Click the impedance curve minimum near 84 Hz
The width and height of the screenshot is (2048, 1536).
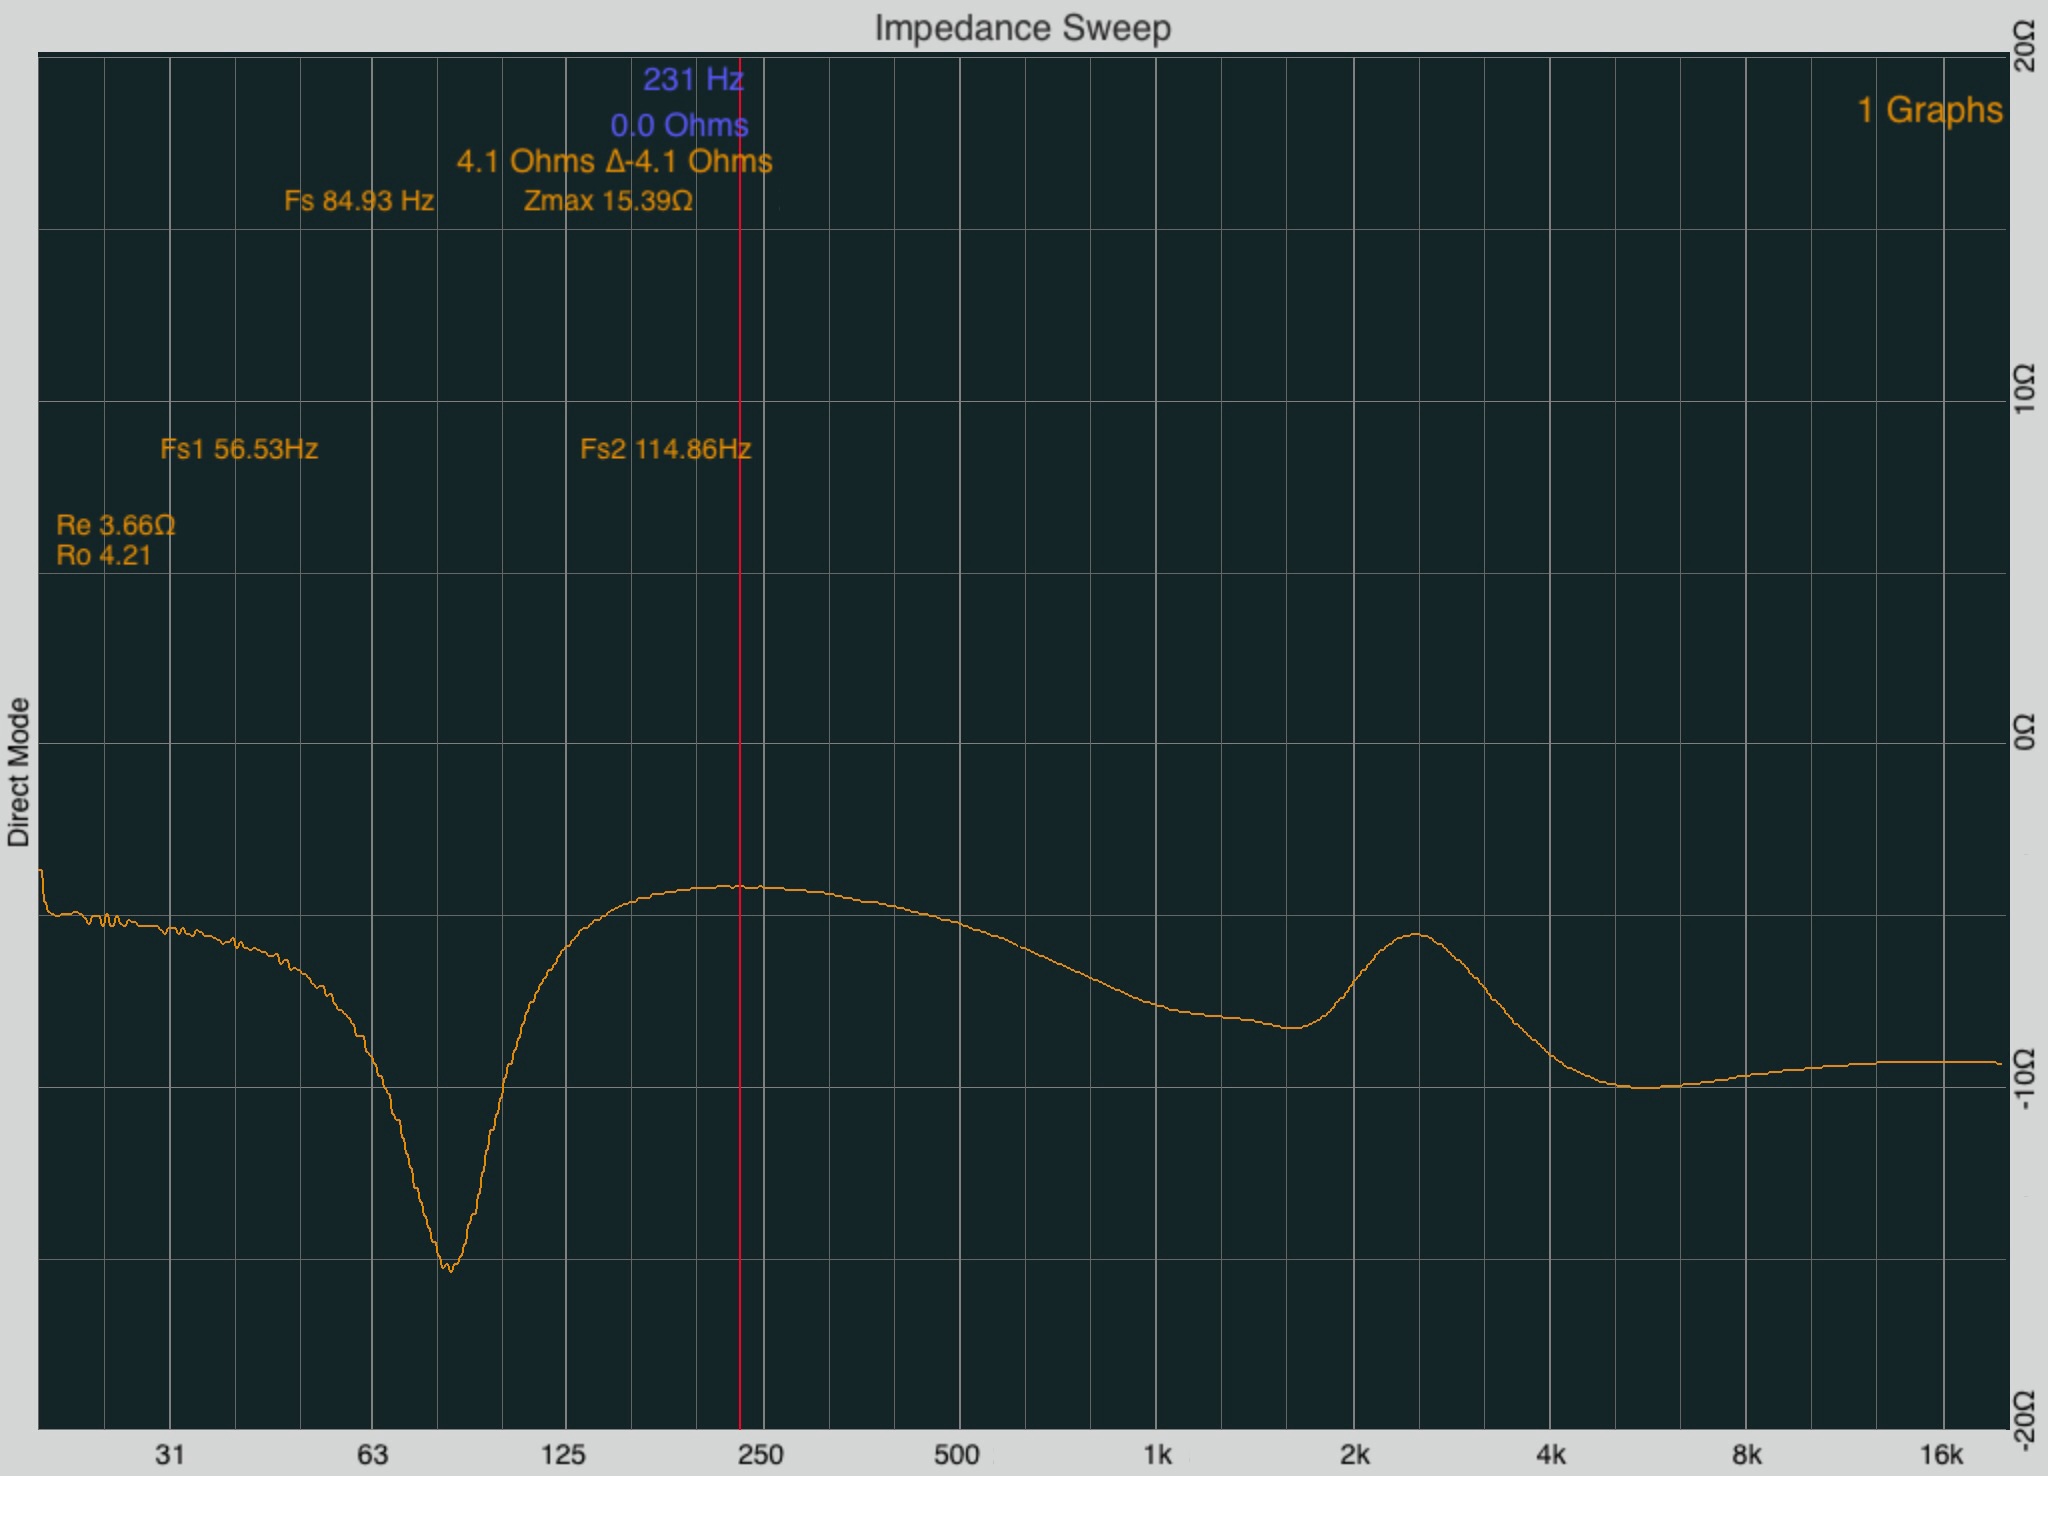(x=451, y=1269)
